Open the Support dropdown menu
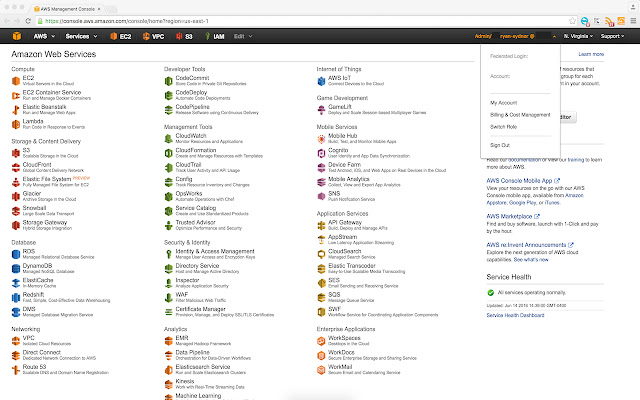Screen dimensions: 640x400 point(612,36)
